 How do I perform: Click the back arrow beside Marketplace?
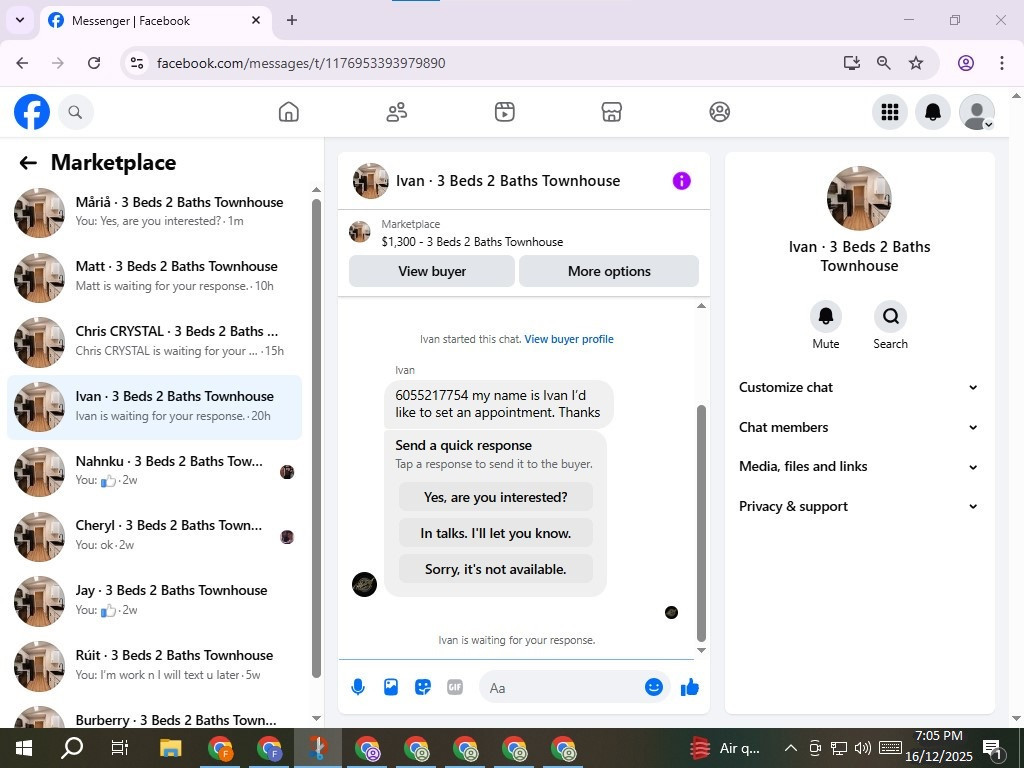(x=28, y=163)
